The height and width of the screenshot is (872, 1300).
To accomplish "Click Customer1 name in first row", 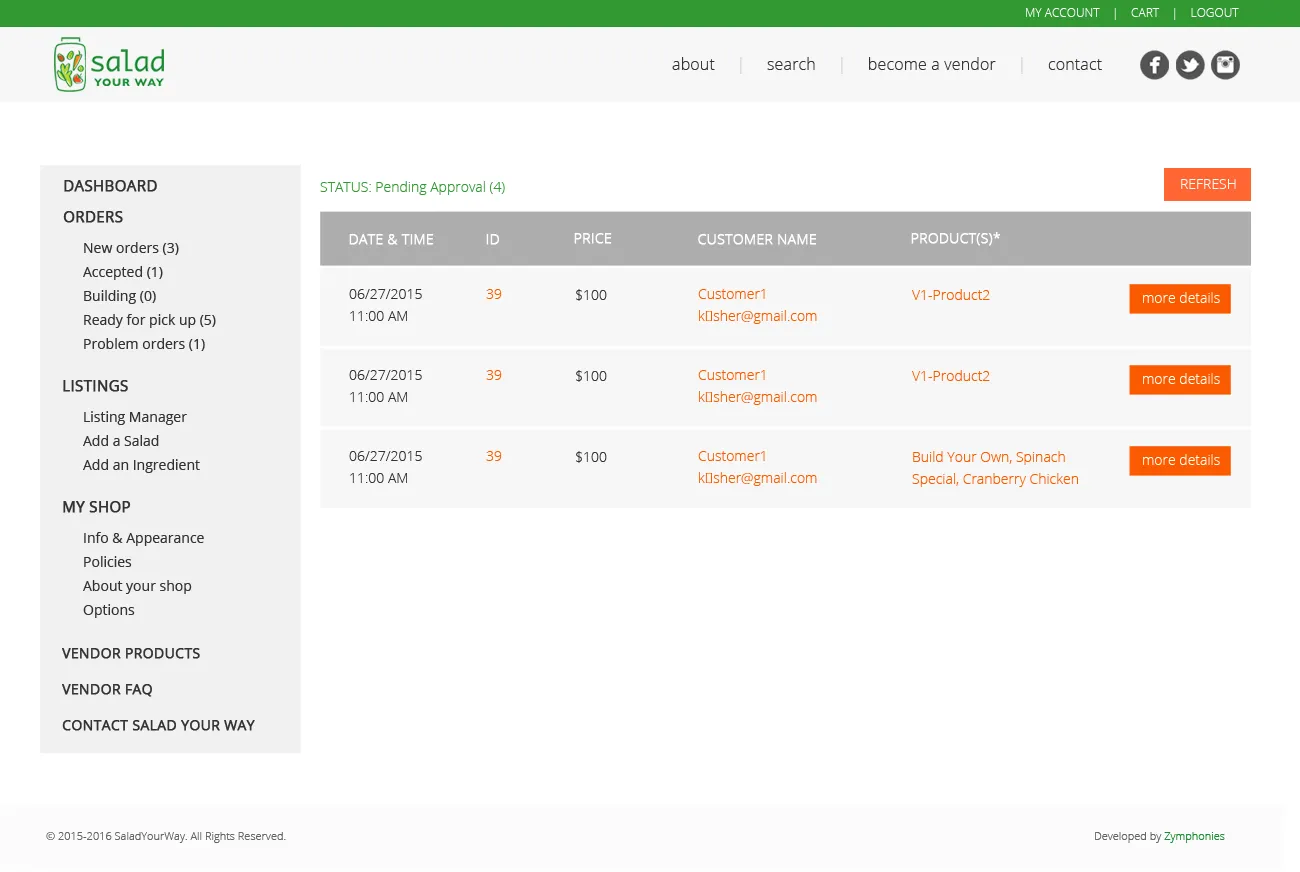I will click(x=732, y=294).
